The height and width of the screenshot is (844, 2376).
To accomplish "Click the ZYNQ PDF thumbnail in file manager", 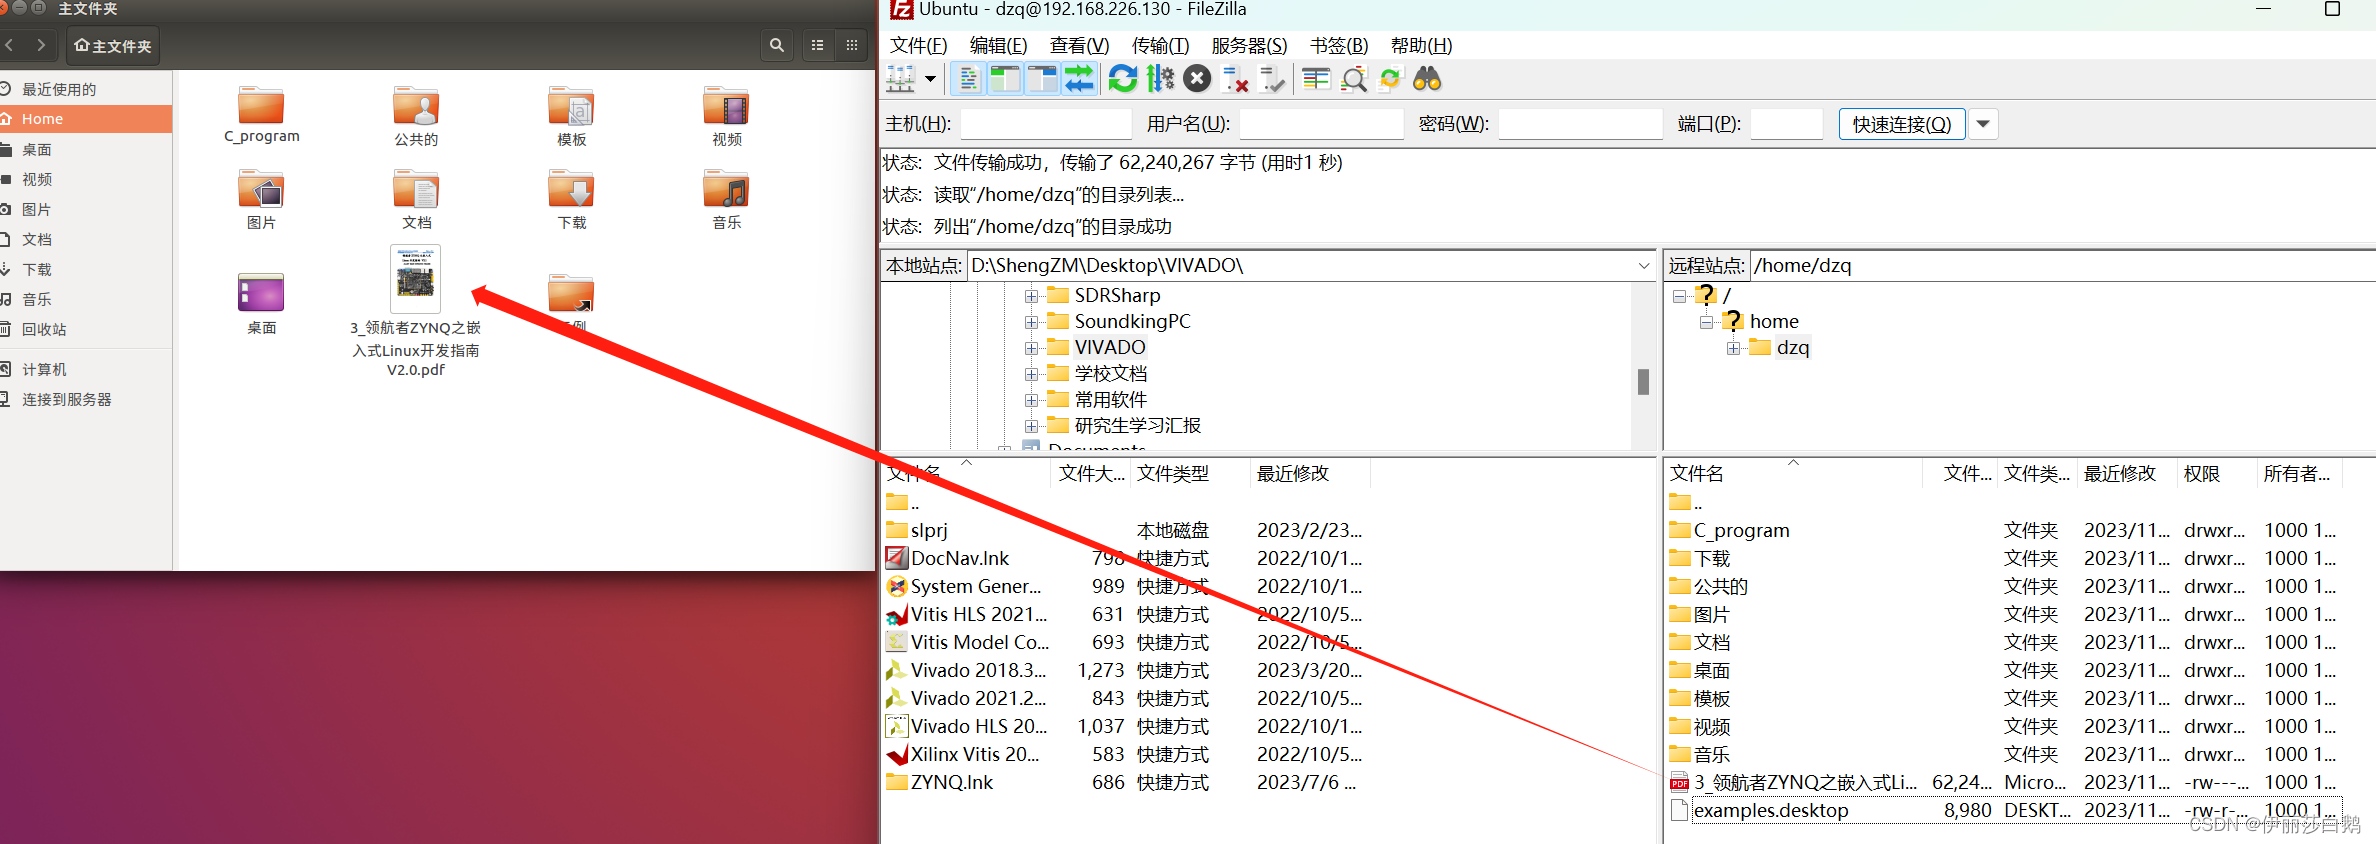I will point(415,279).
